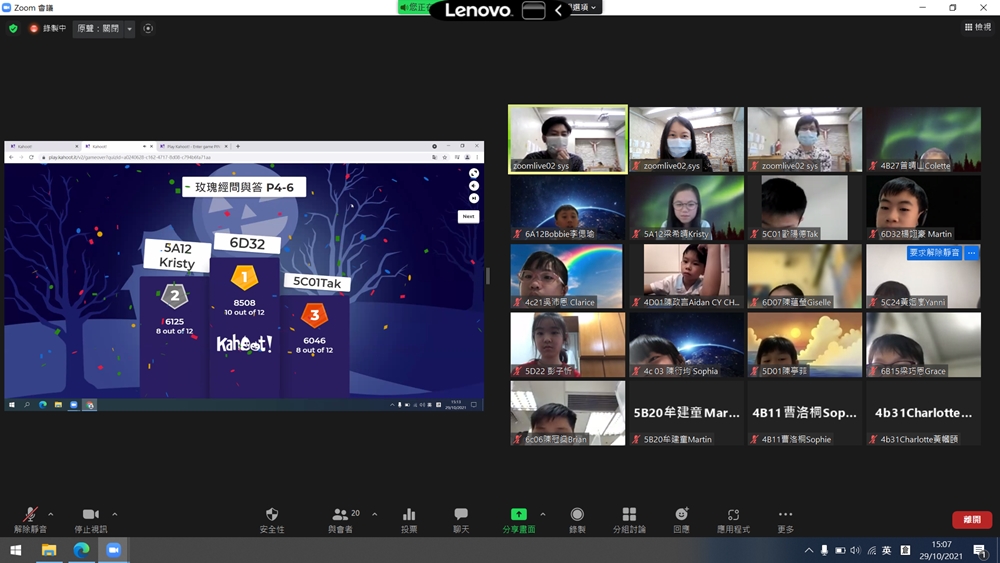
Task: Expand audio options arrow beside mute
Action: tap(51, 514)
